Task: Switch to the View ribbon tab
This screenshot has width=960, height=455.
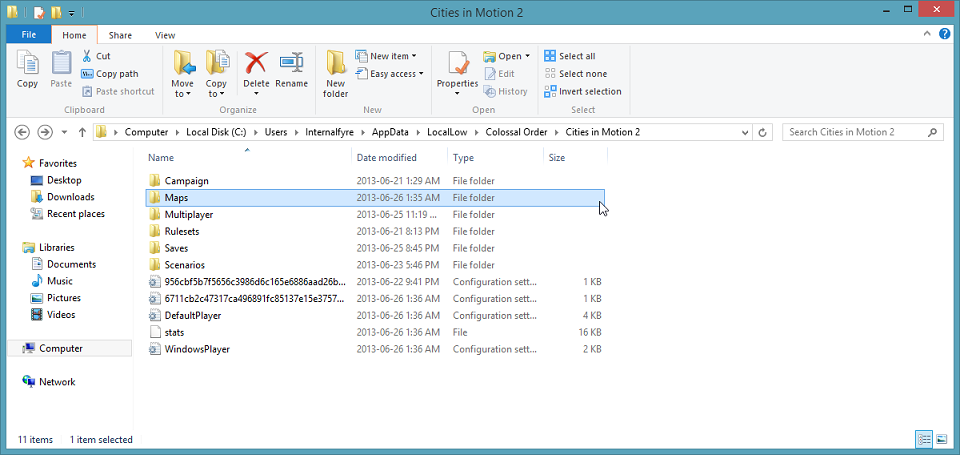Action: coord(165,35)
